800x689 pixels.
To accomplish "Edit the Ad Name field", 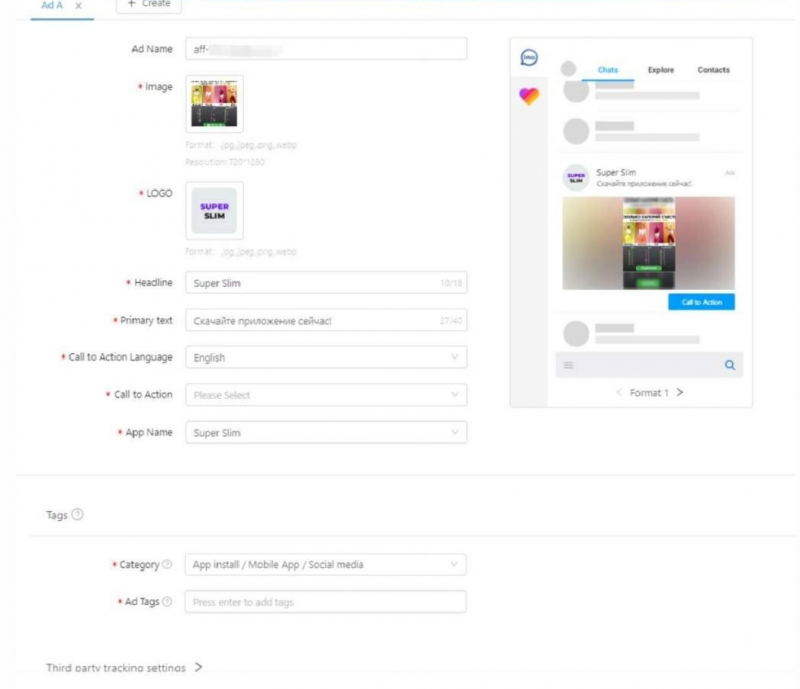I will (326, 49).
